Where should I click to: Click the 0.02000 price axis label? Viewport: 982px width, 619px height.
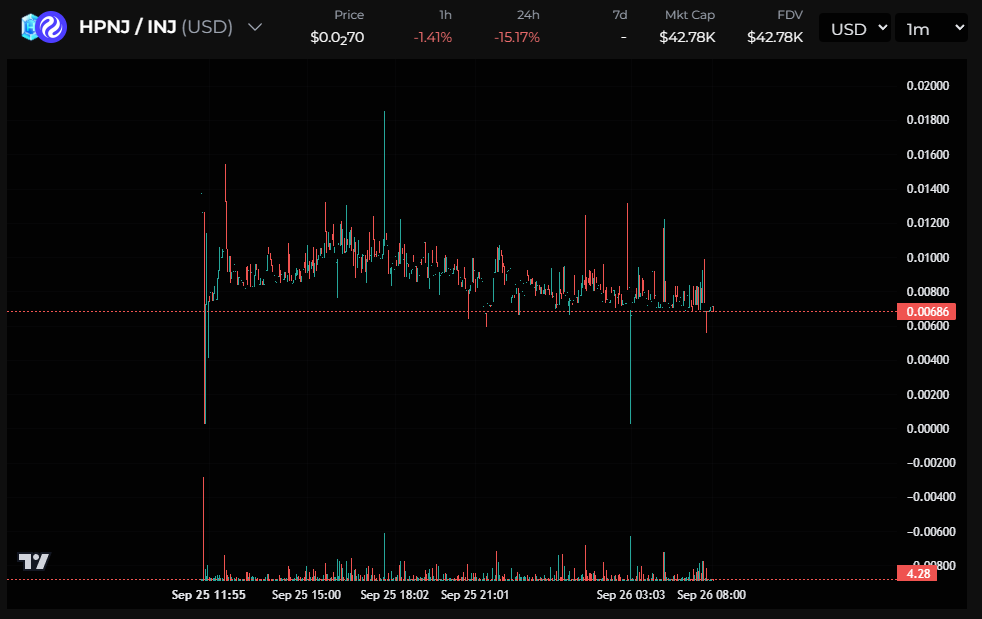click(x=927, y=86)
